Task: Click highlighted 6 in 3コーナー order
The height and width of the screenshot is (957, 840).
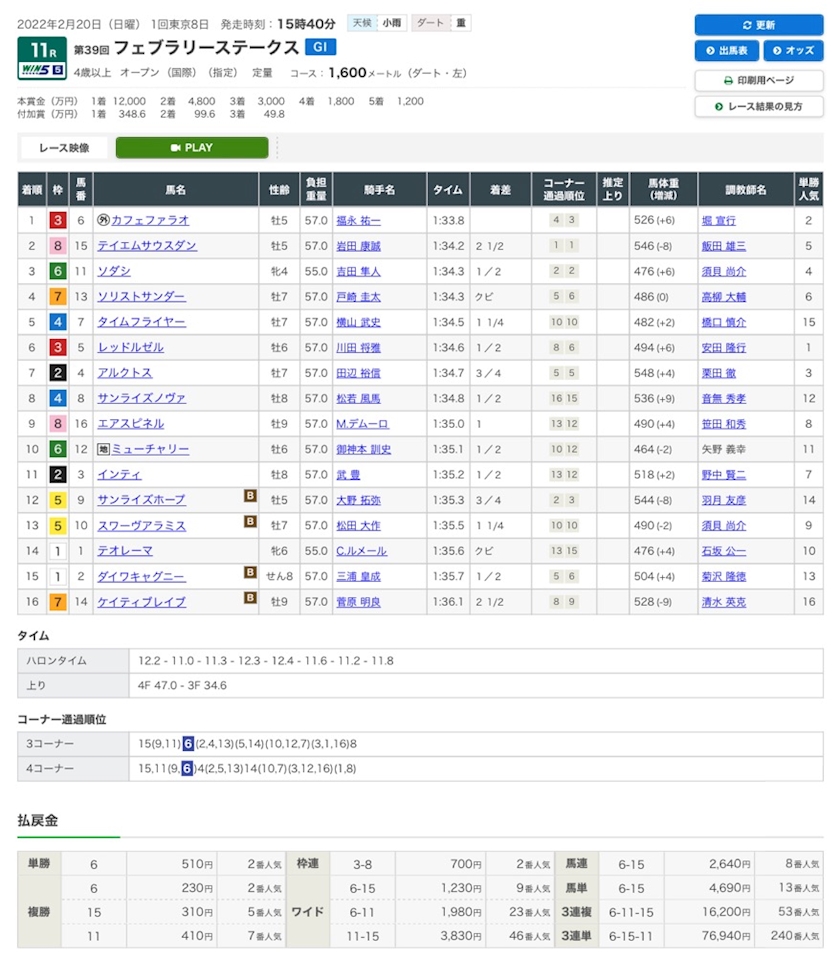Action: pyautogui.click(x=188, y=743)
